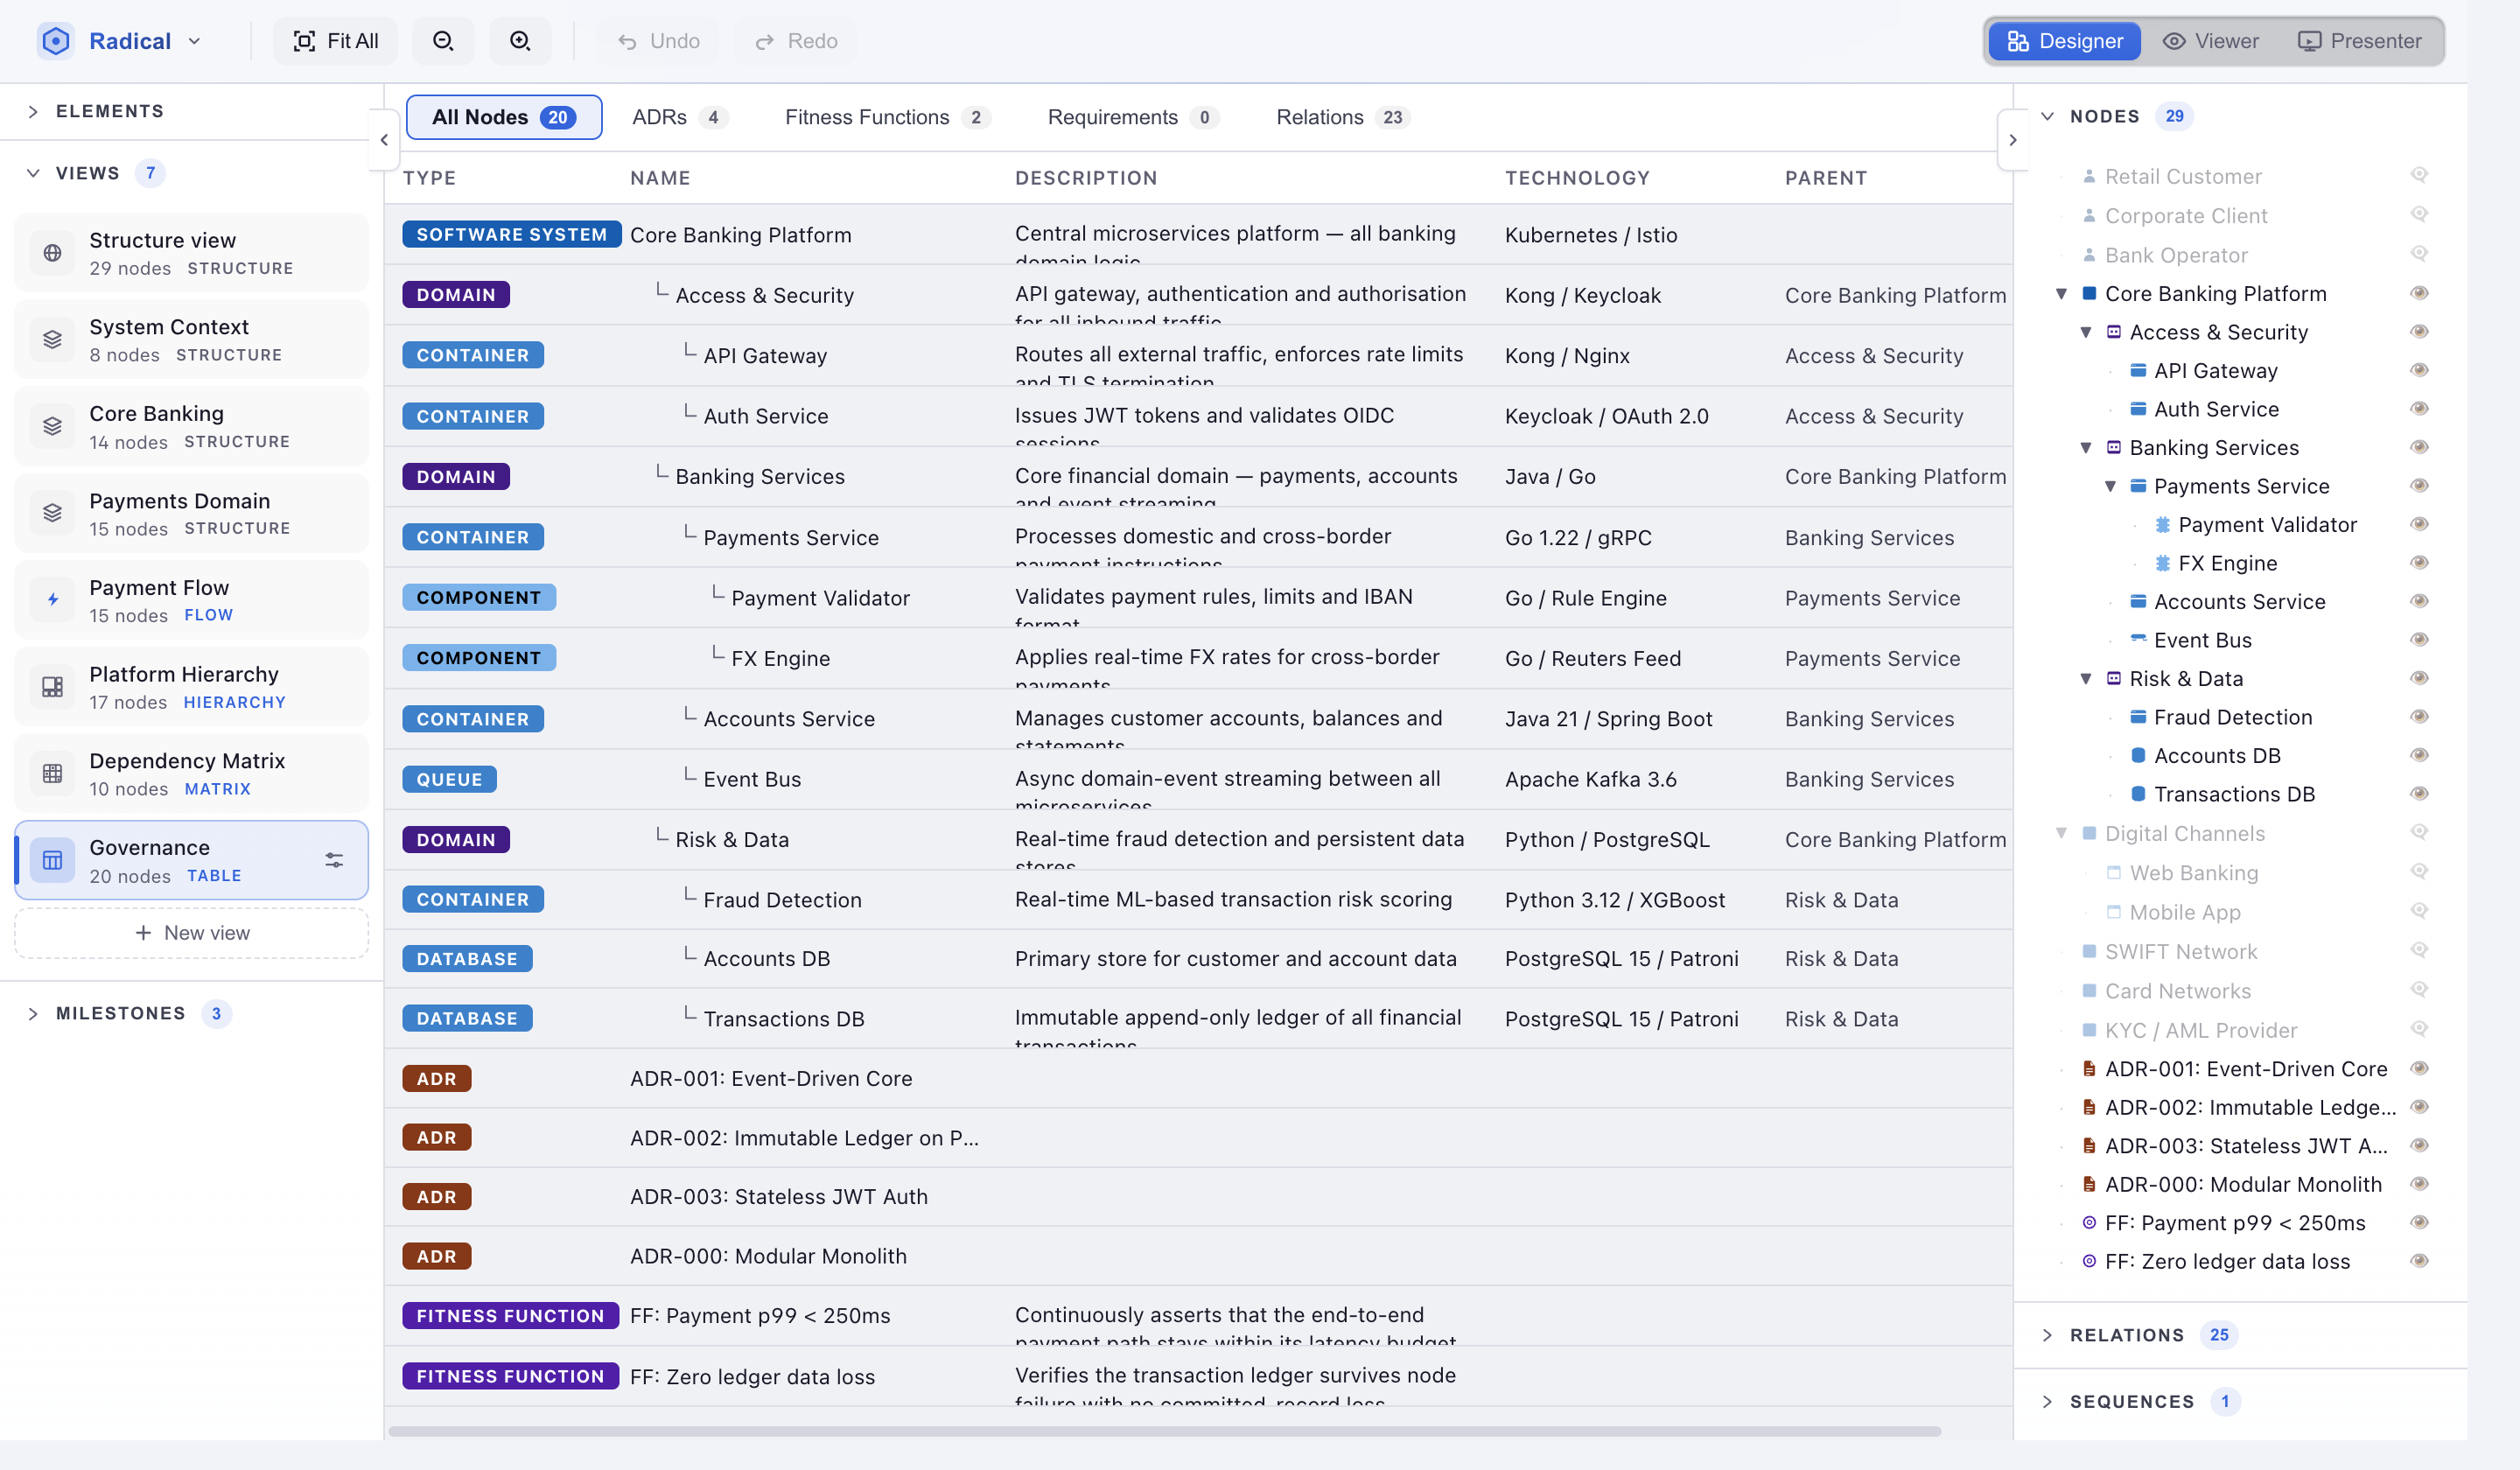2520x1470 pixels.
Task: Click the API Gateway container icon in tree
Action: click(x=2138, y=370)
